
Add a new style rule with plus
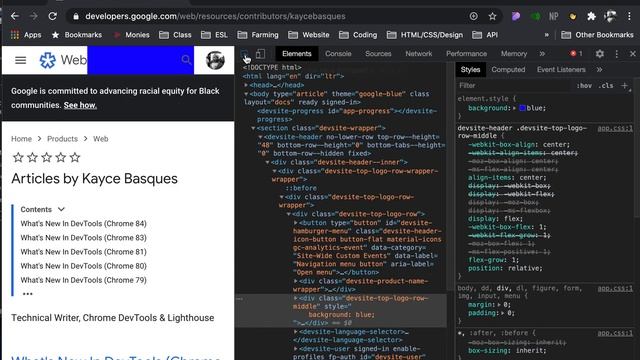coord(624,86)
